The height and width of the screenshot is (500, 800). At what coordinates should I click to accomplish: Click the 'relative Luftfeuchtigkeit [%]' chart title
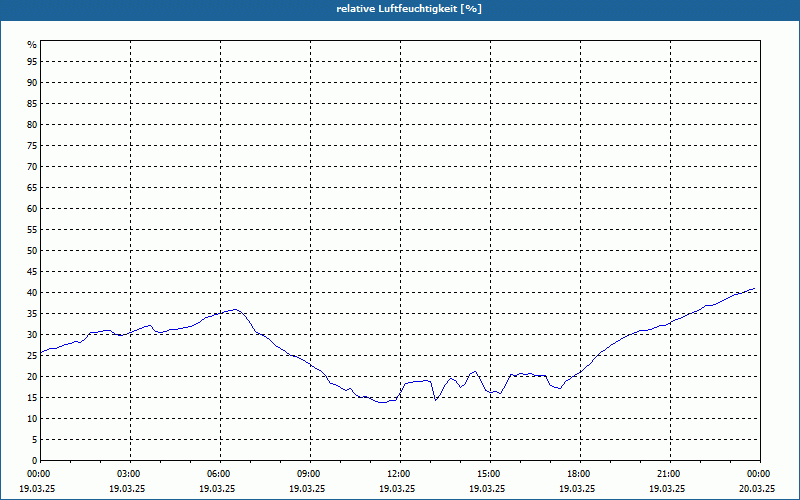tap(409, 9)
